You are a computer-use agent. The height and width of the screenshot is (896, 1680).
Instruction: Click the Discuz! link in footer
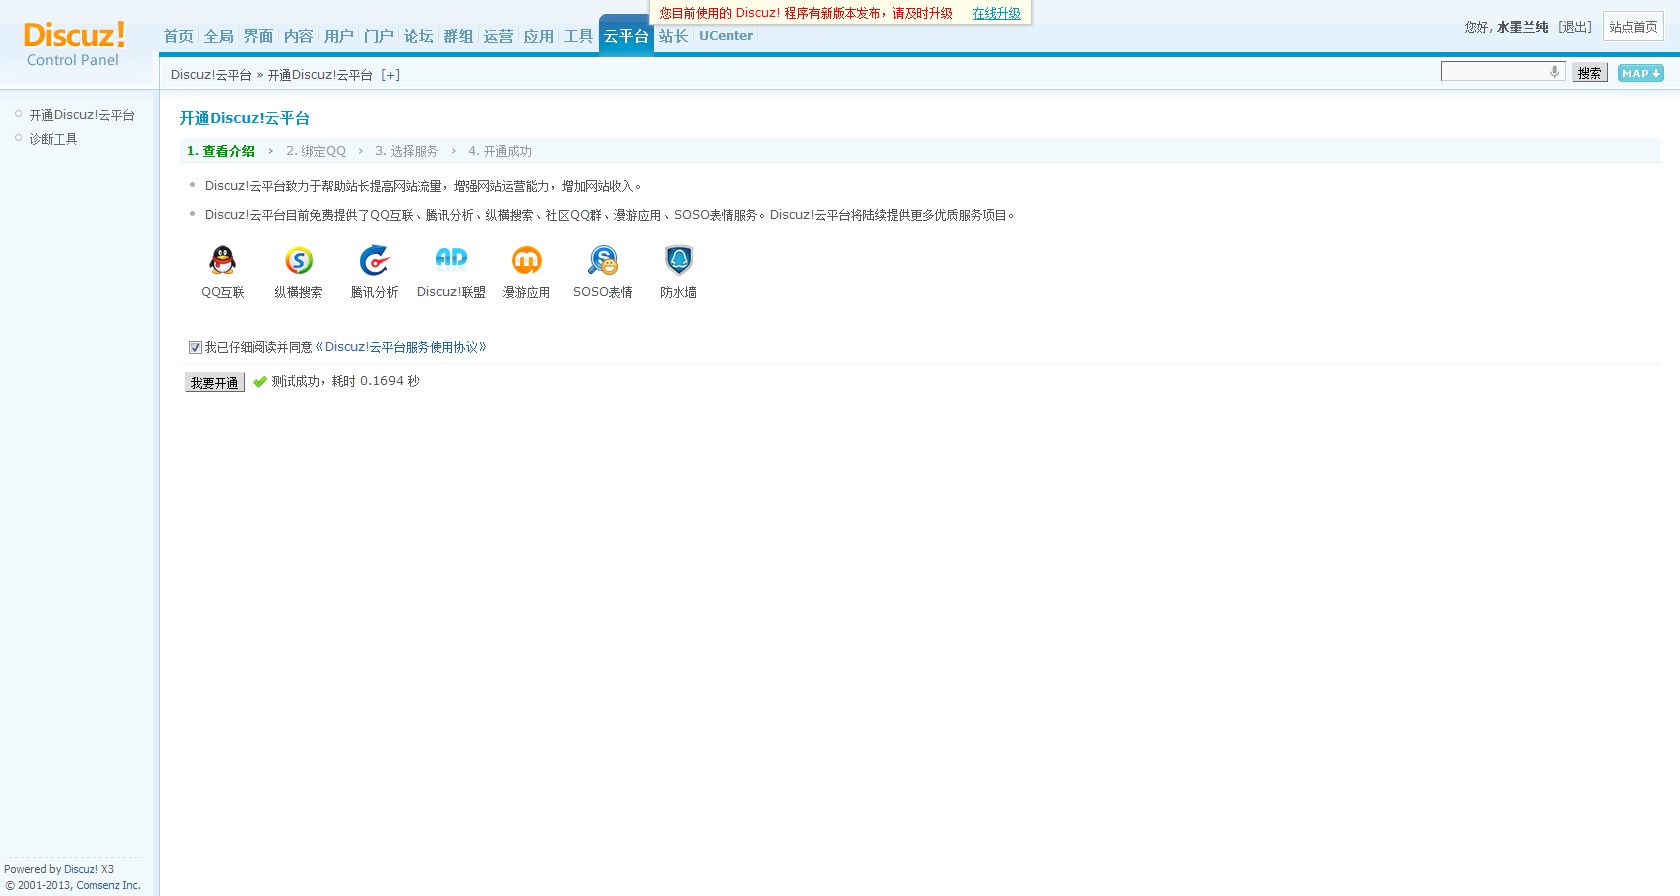pos(81,869)
